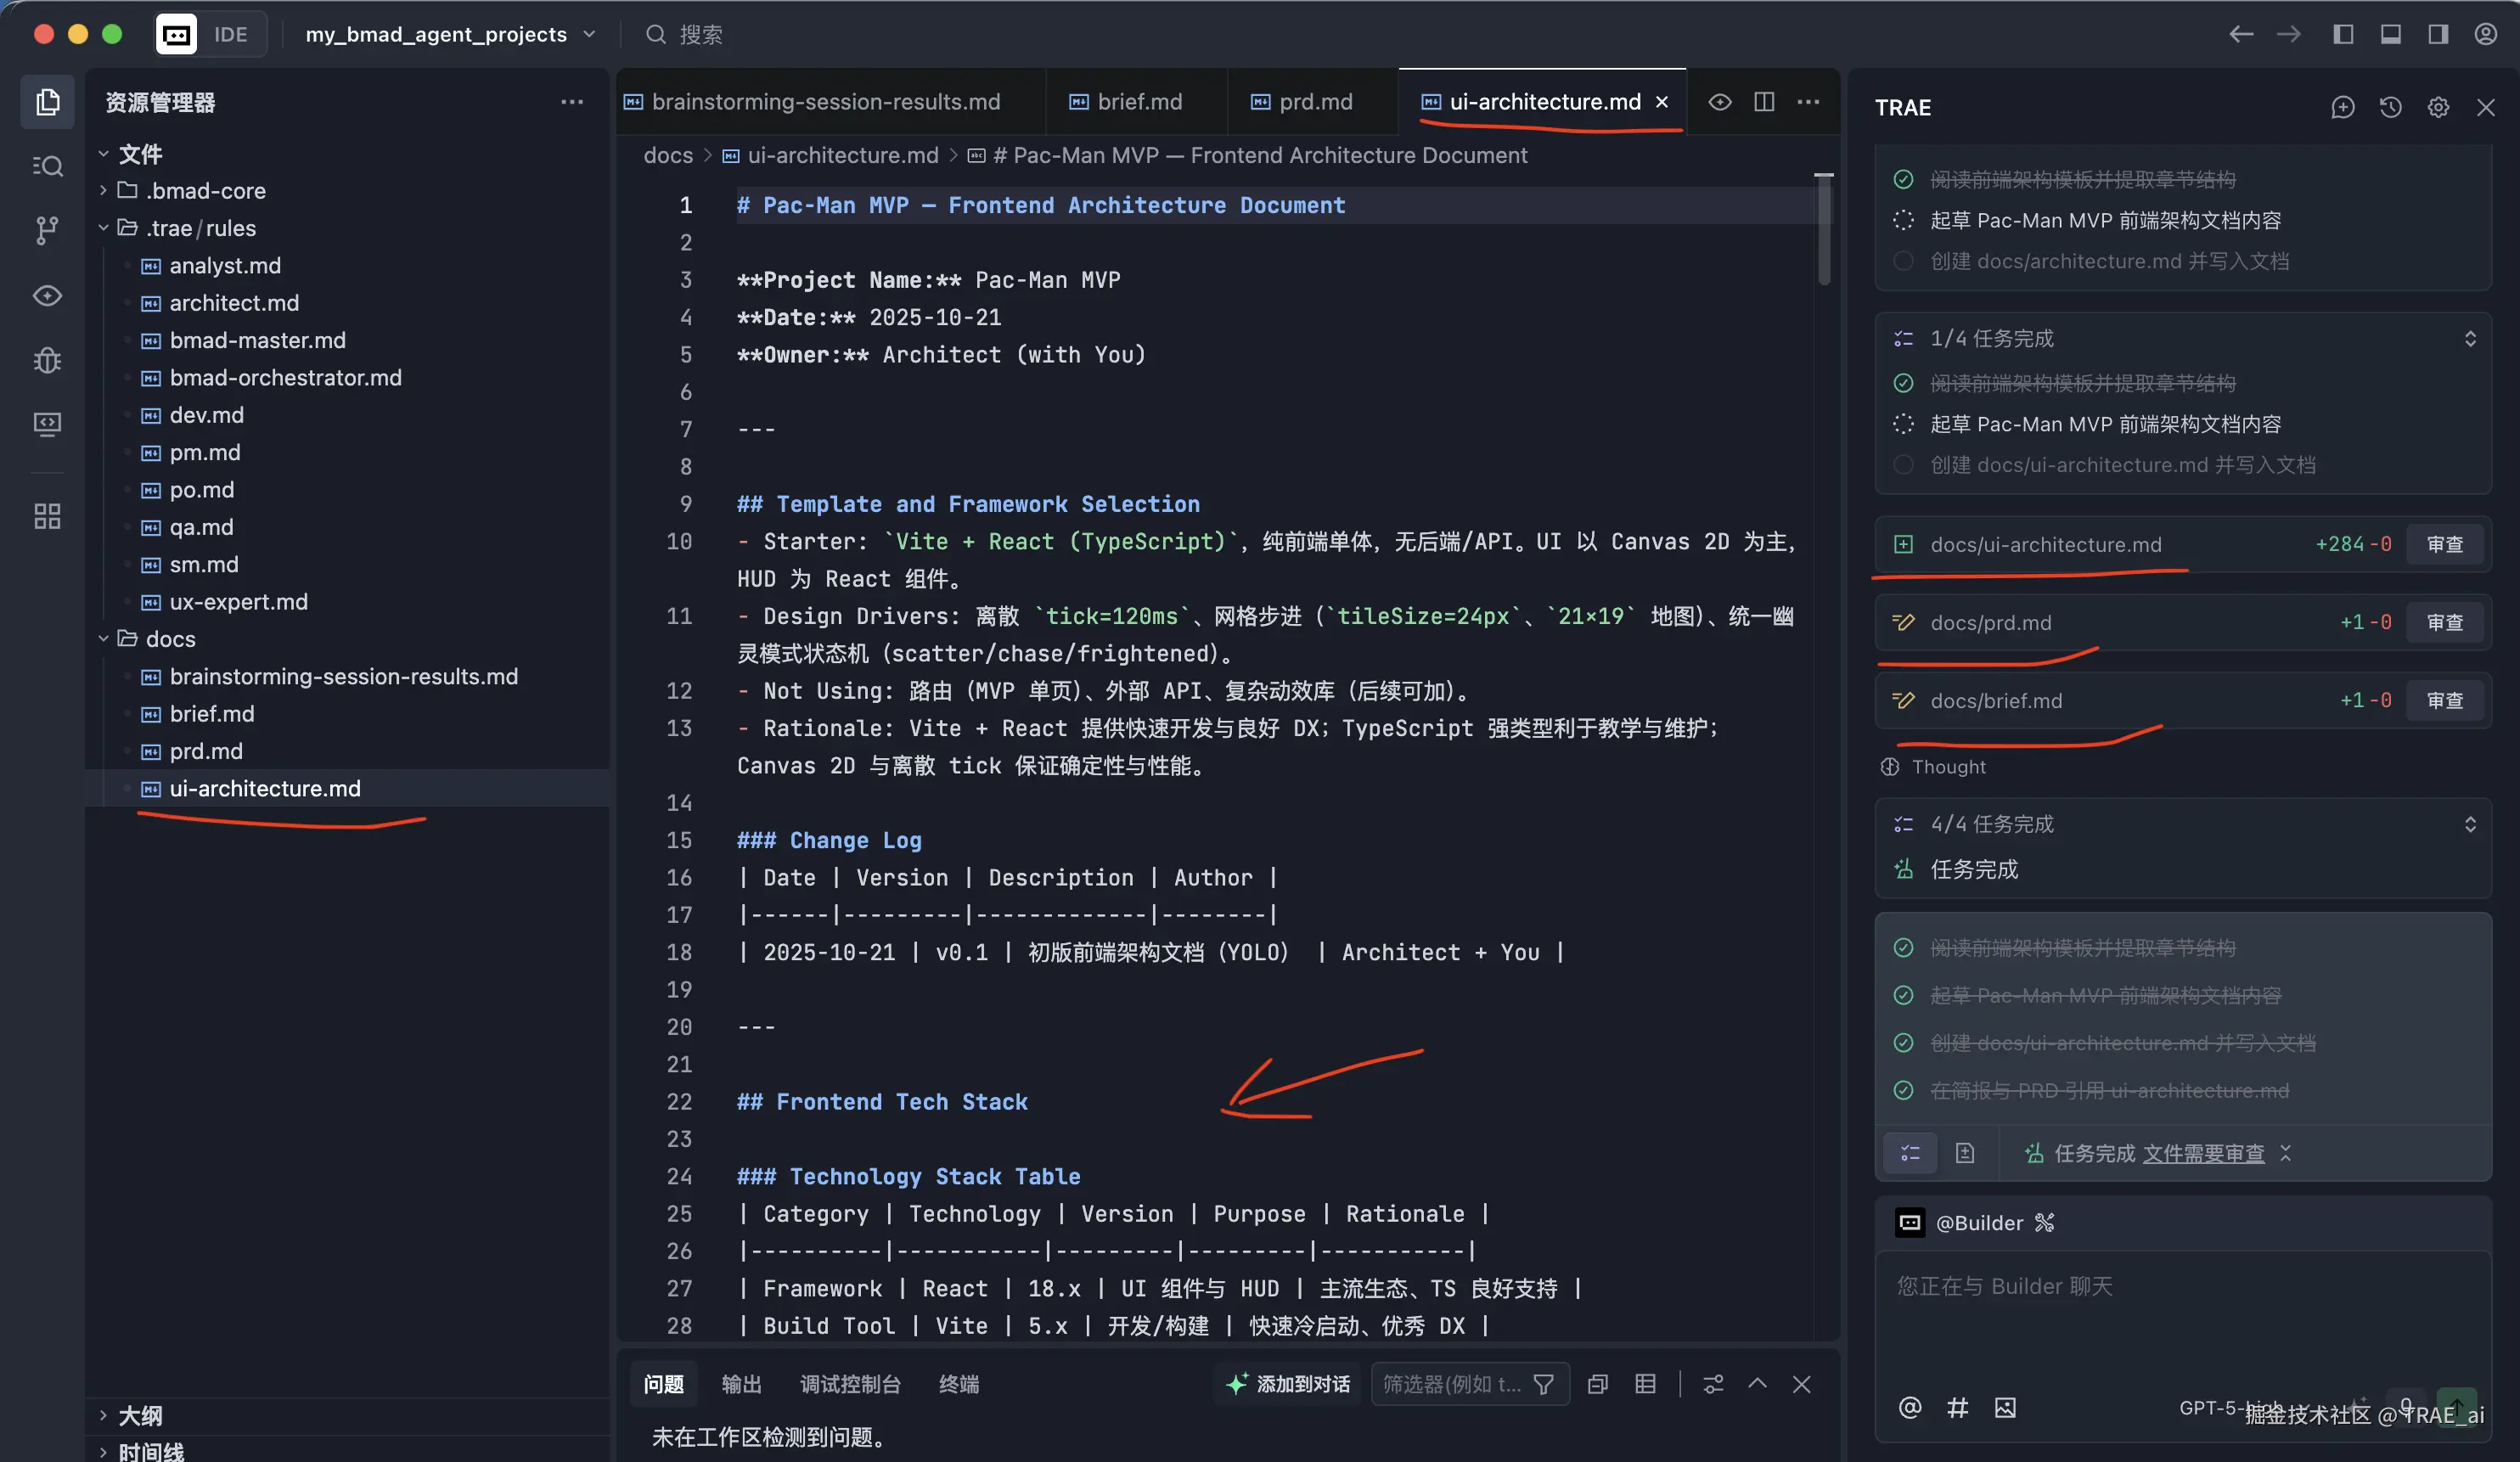Image resolution: width=2520 pixels, height=1462 pixels.
Task: Click the split editor icon
Action: [x=1764, y=102]
